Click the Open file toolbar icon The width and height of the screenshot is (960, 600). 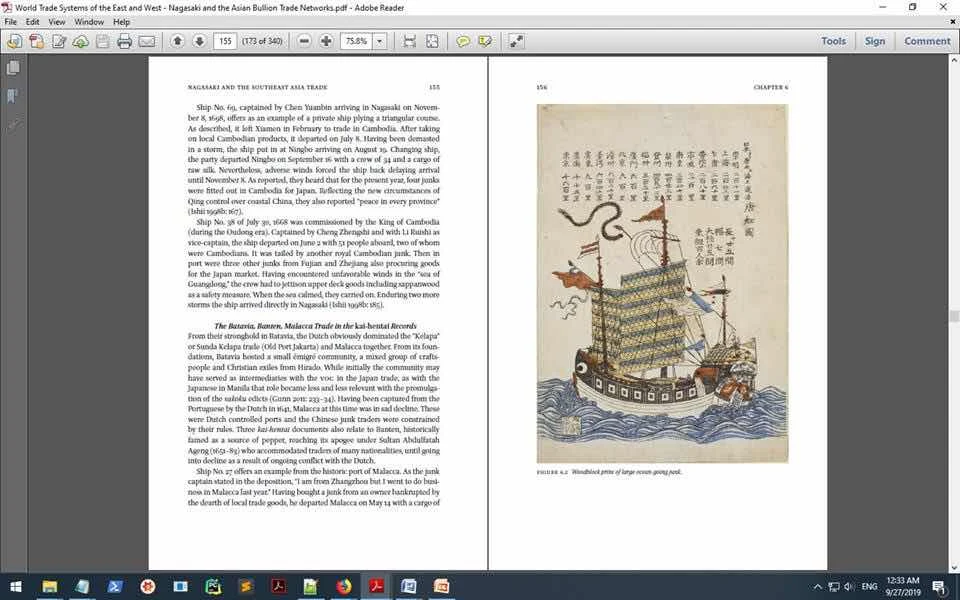pyautogui.click(x=15, y=41)
